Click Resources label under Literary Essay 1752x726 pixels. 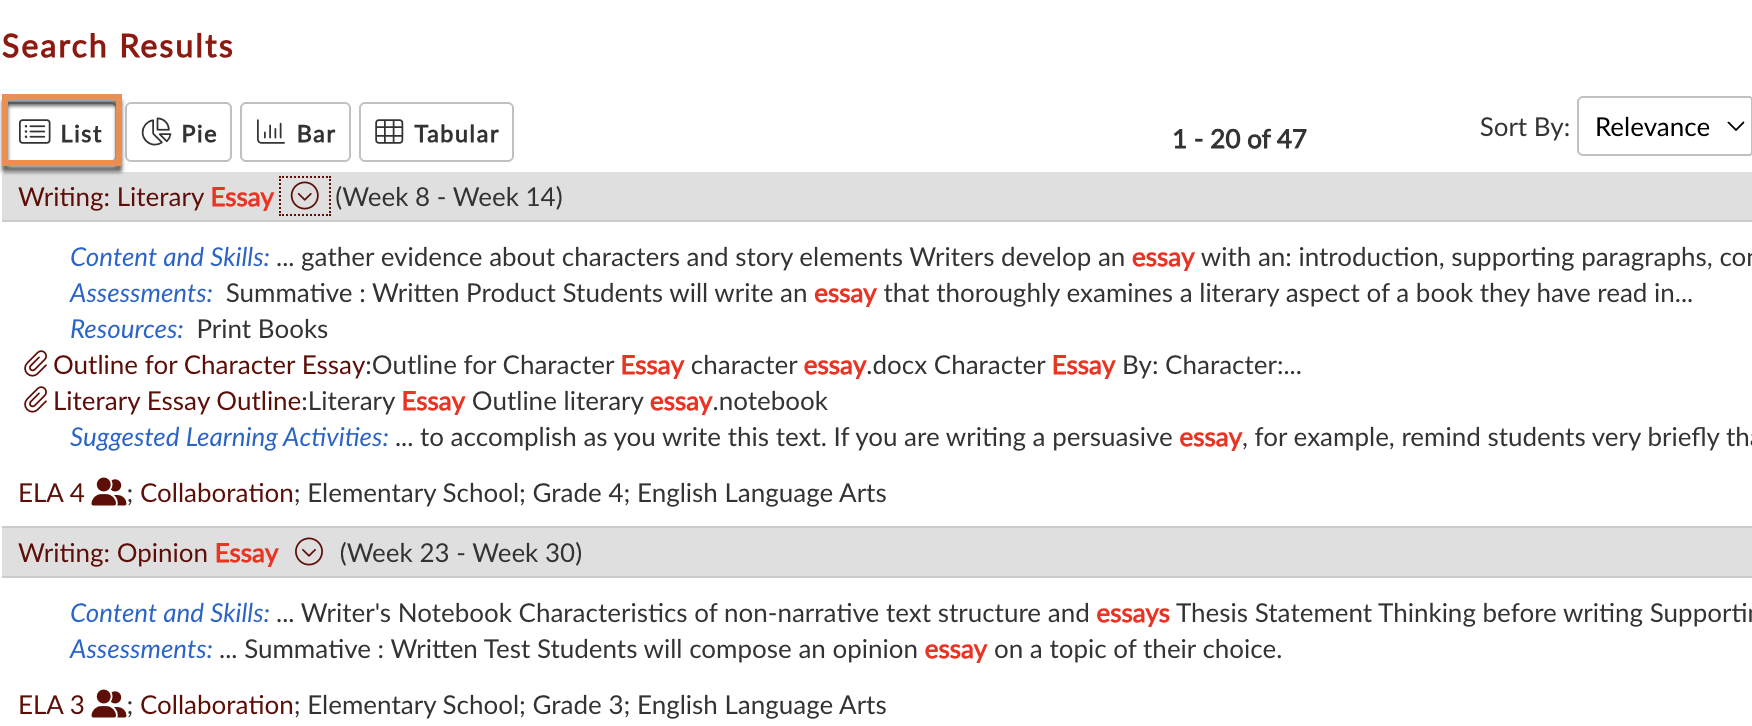(x=127, y=329)
